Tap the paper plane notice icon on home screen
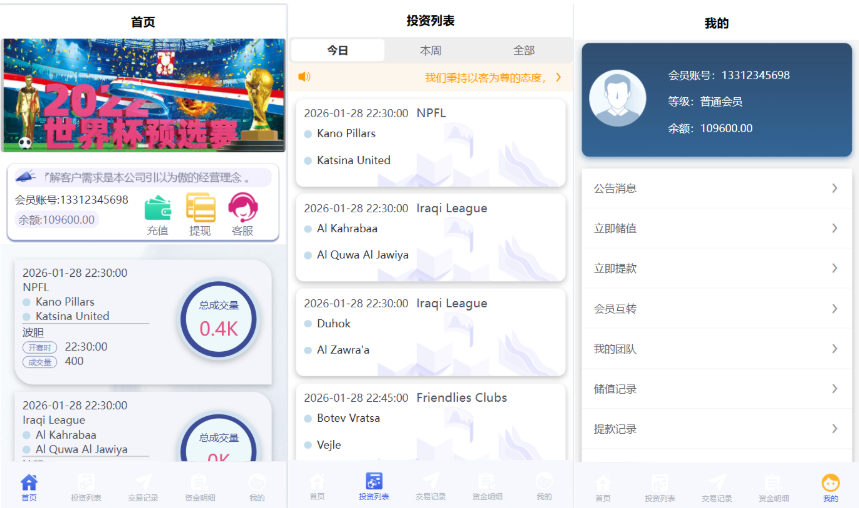 coord(26,176)
